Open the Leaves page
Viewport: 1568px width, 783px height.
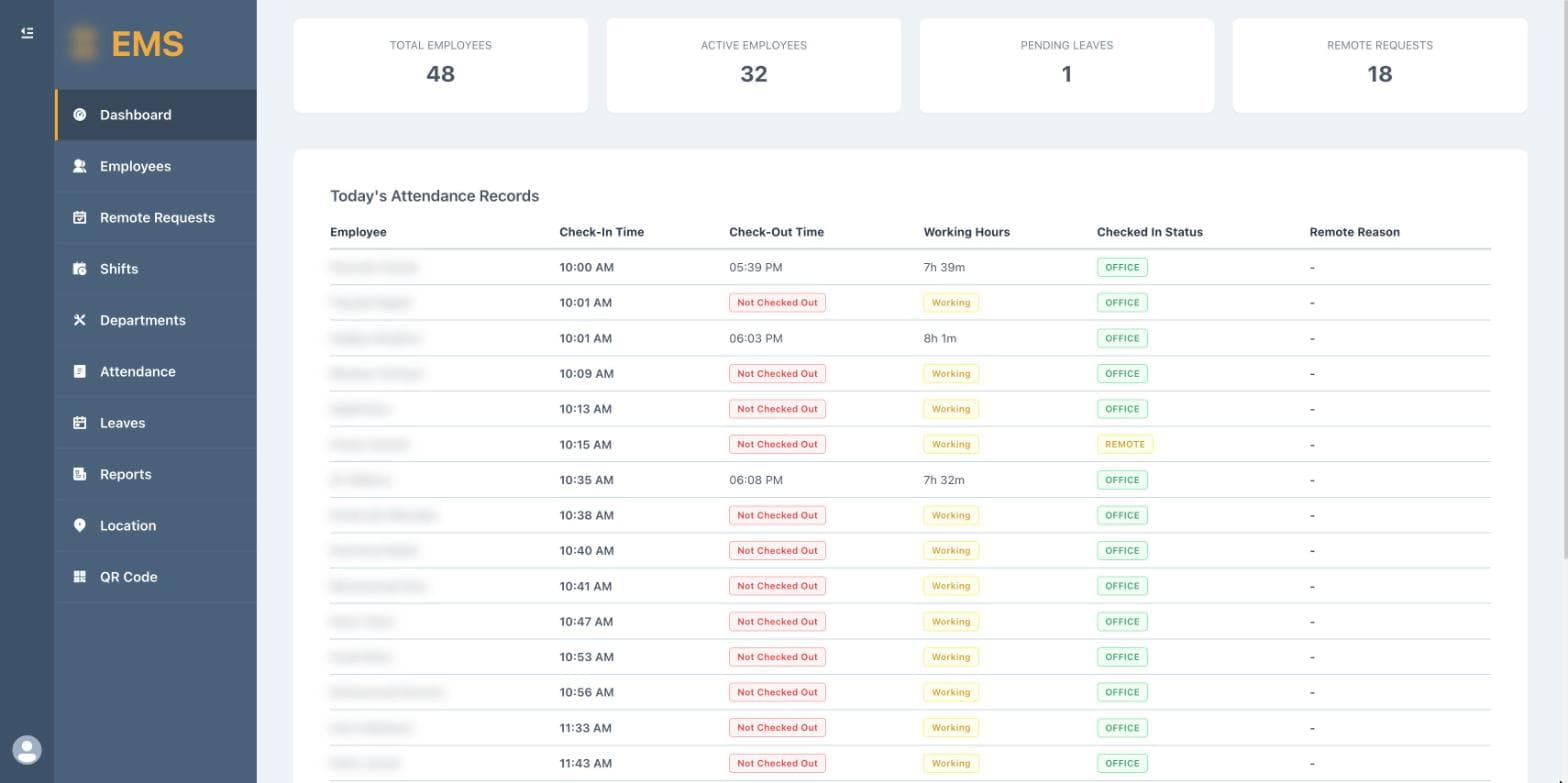pos(156,423)
